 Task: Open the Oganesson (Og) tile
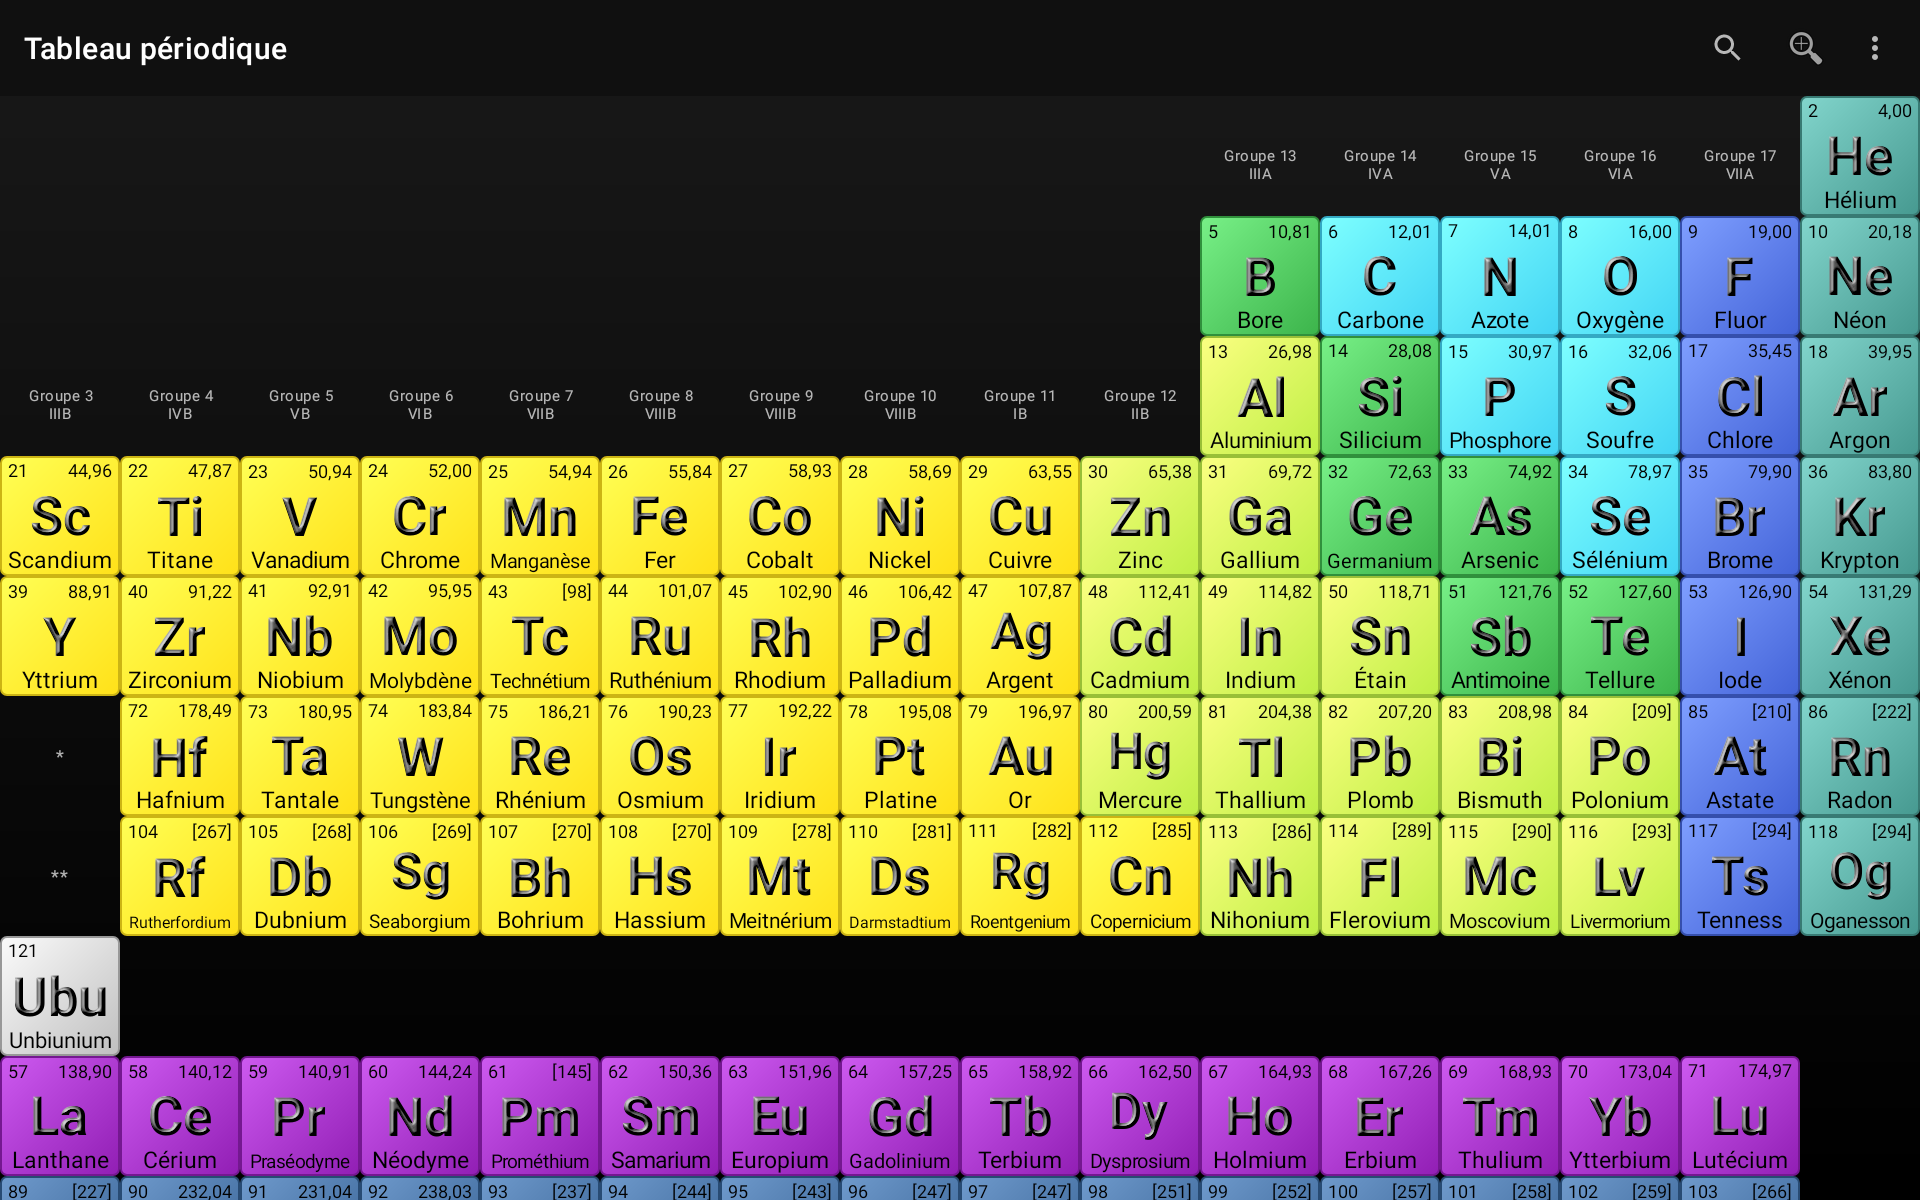click(1860, 876)
